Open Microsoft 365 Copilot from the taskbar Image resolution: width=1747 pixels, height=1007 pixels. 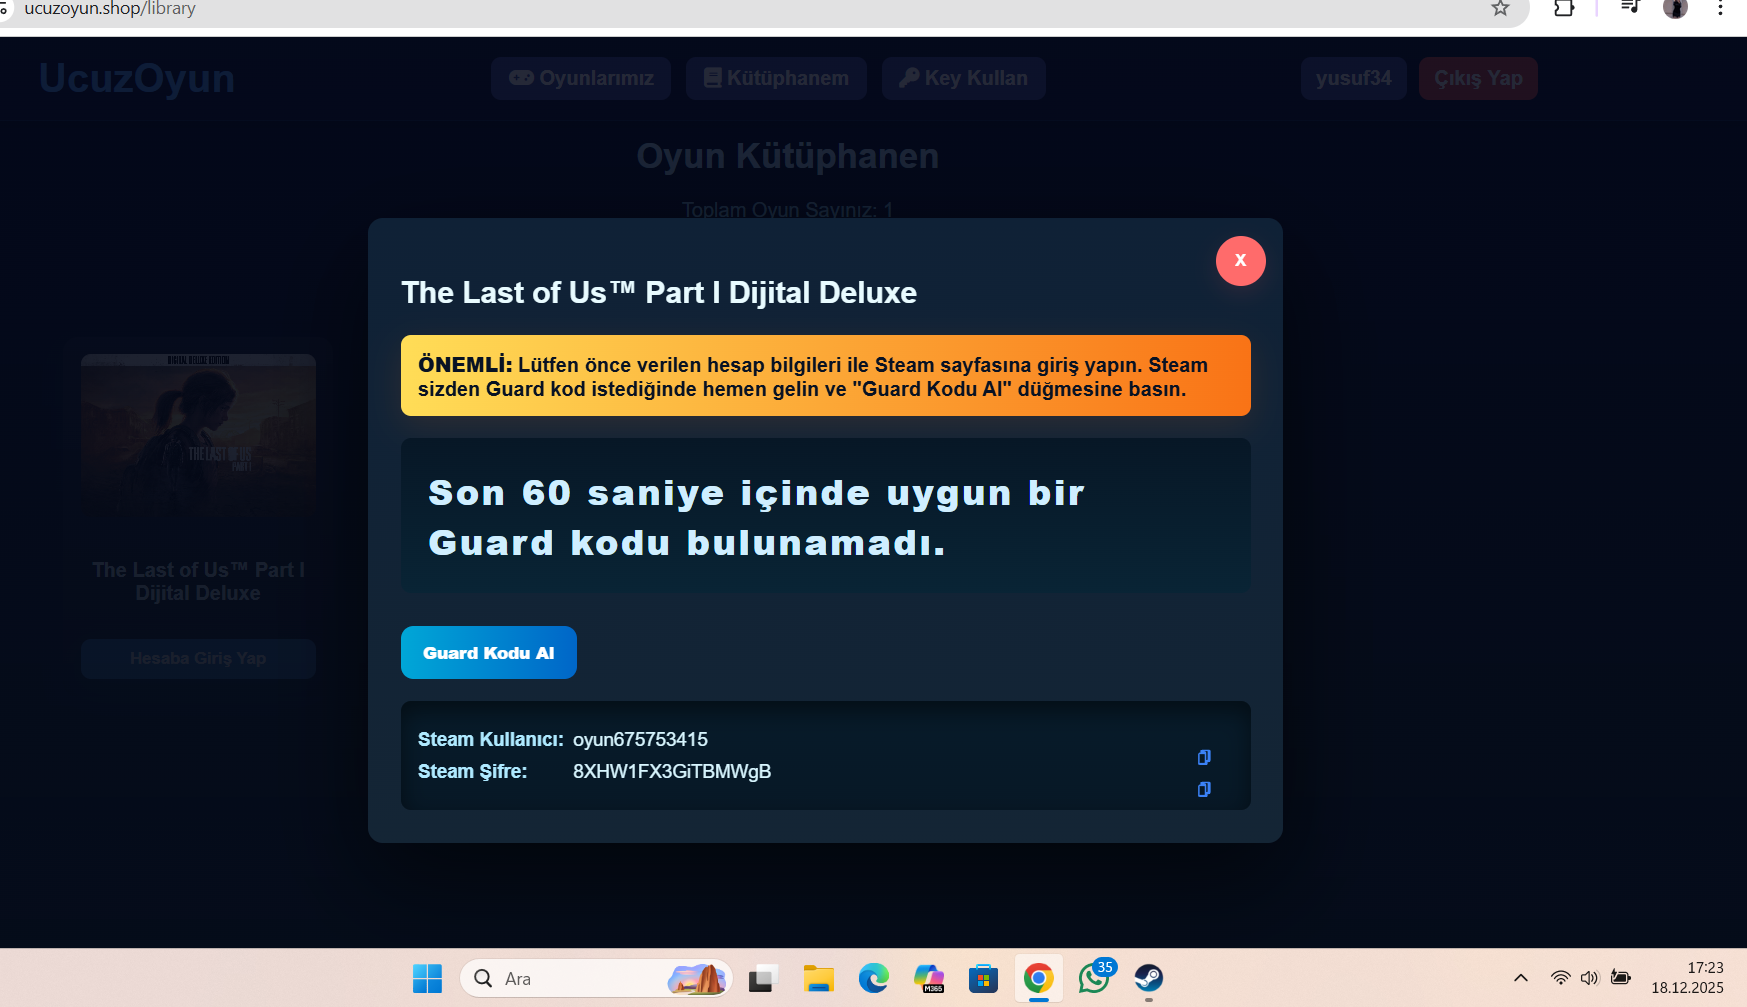click(x=929, y=978)
